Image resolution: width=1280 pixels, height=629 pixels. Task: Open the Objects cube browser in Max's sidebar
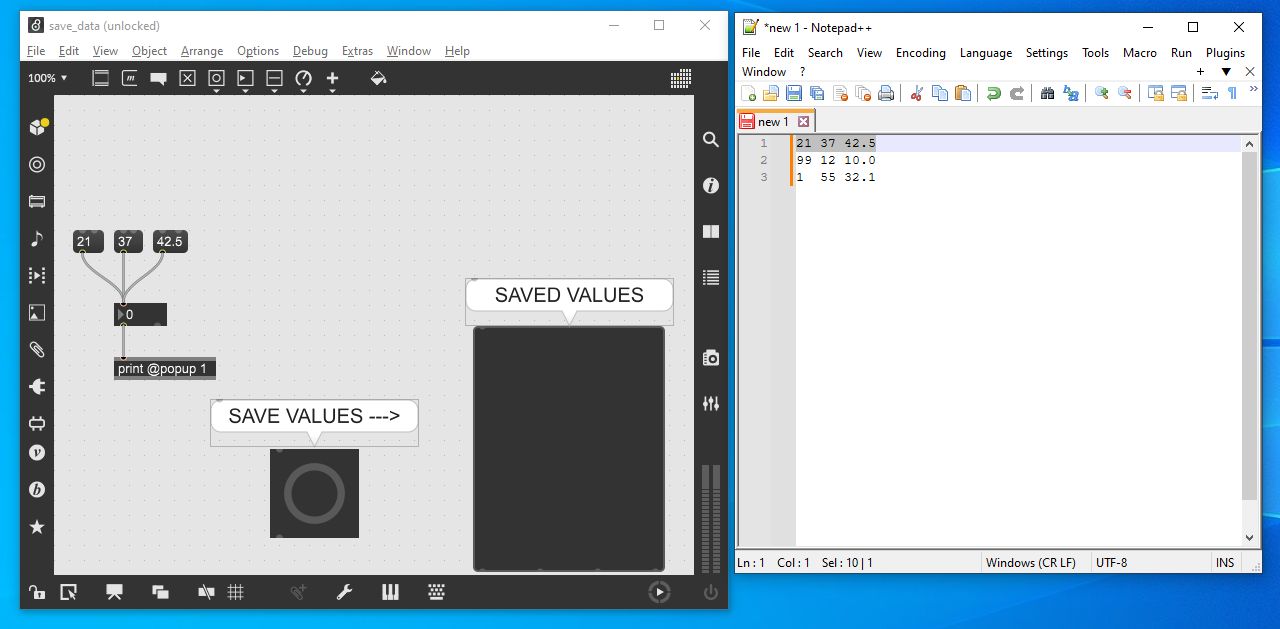pos(37,127)
